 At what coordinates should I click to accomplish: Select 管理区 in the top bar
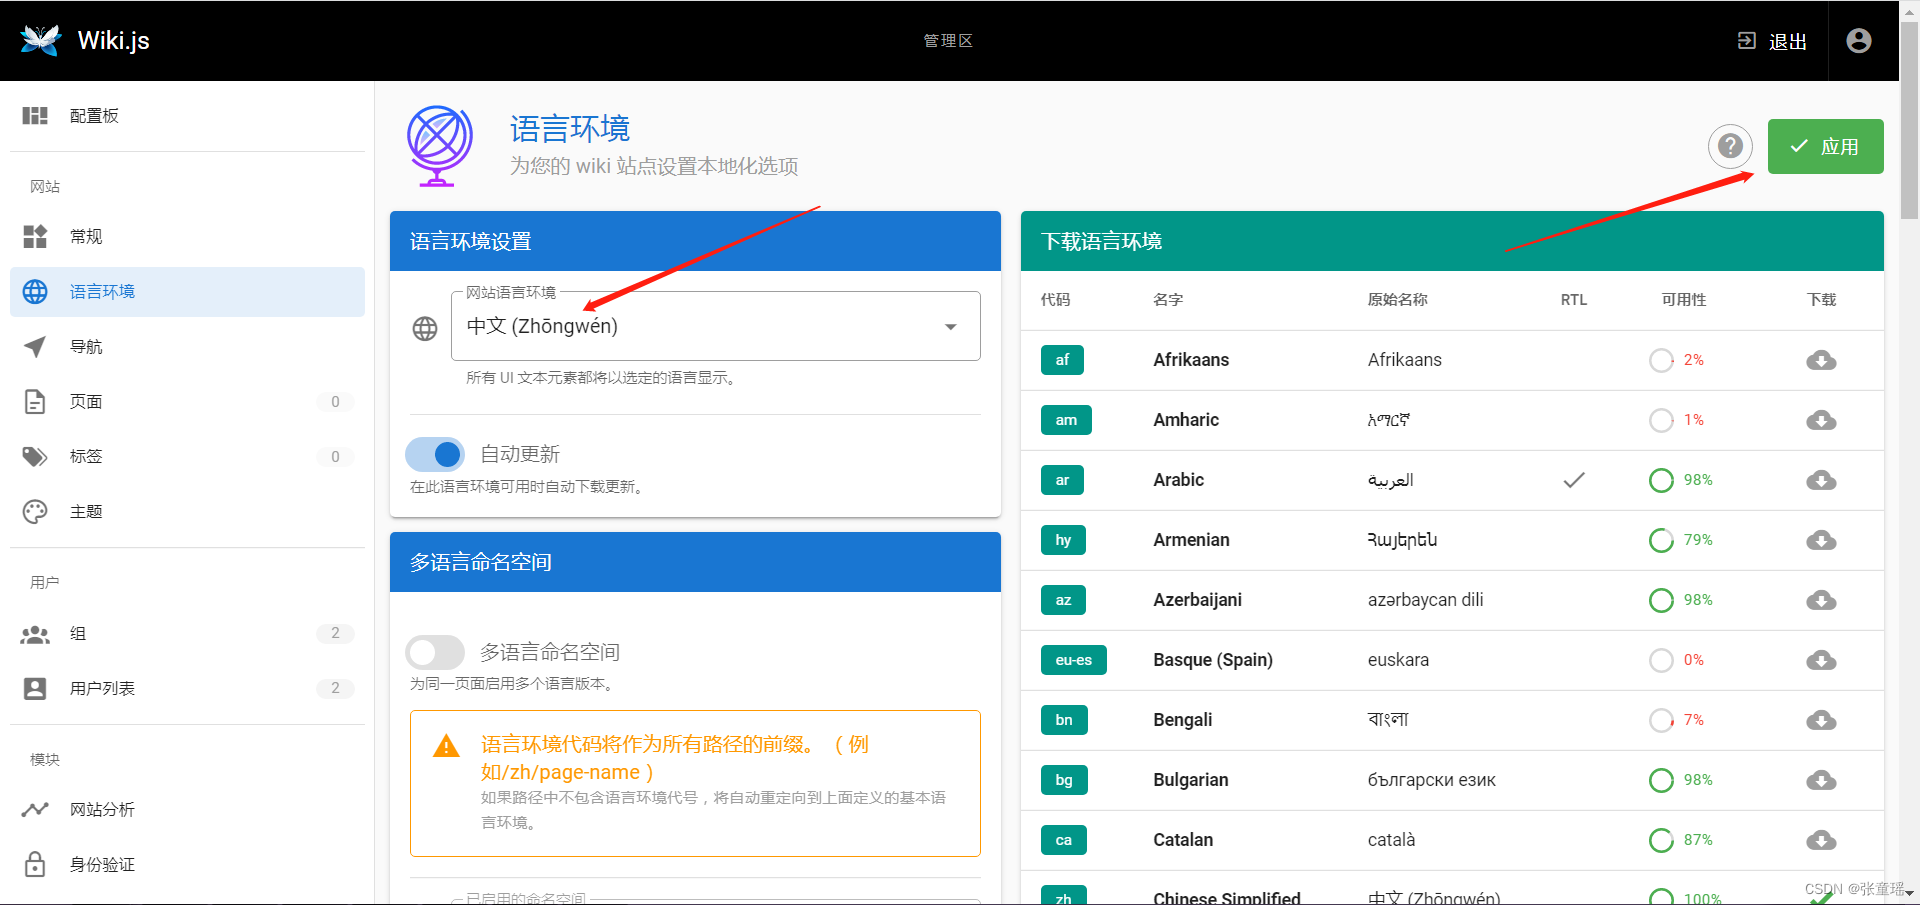948,40
